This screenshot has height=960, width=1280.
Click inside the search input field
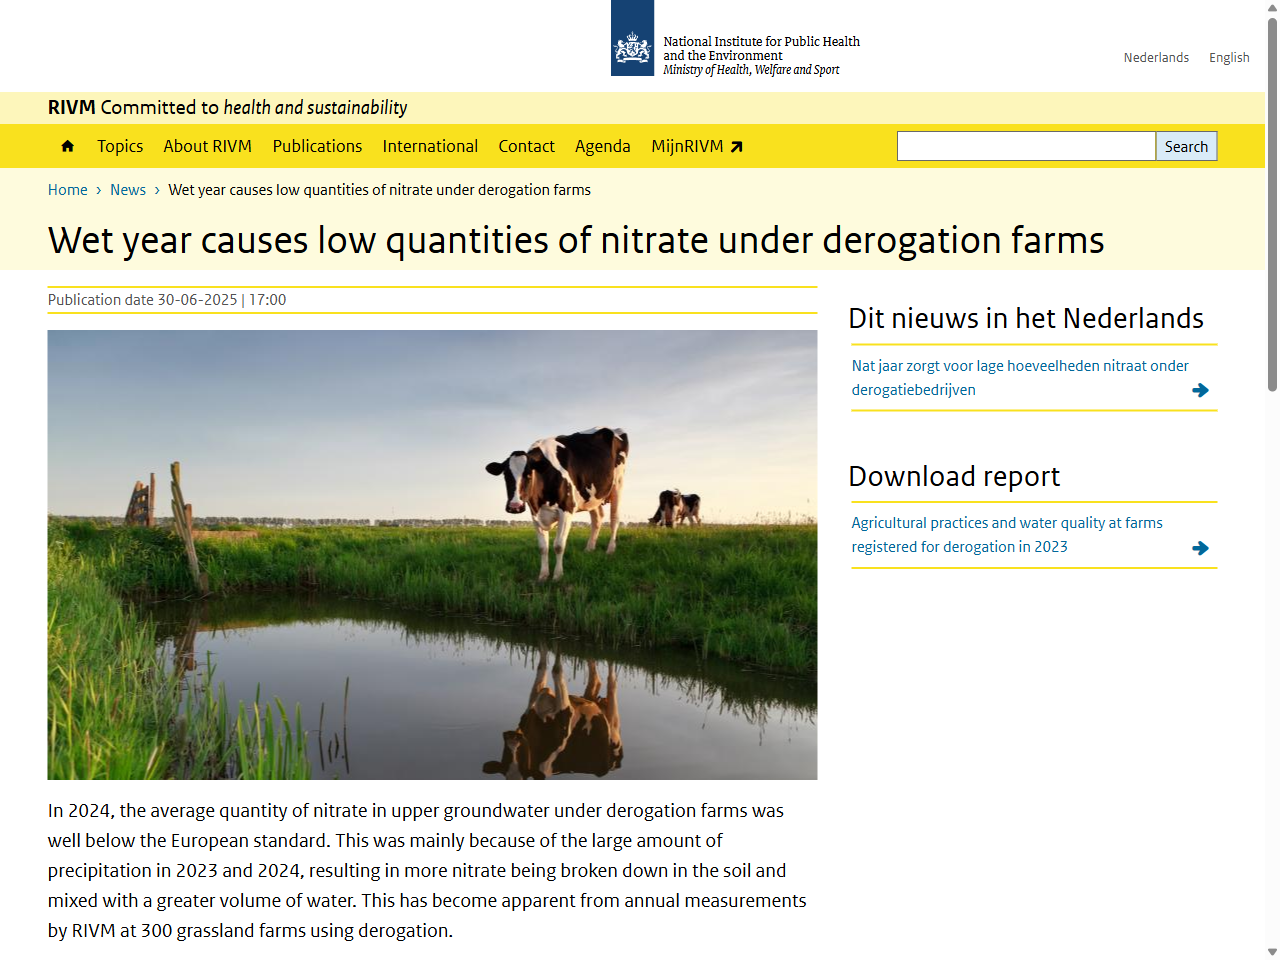pos(1026,146)
